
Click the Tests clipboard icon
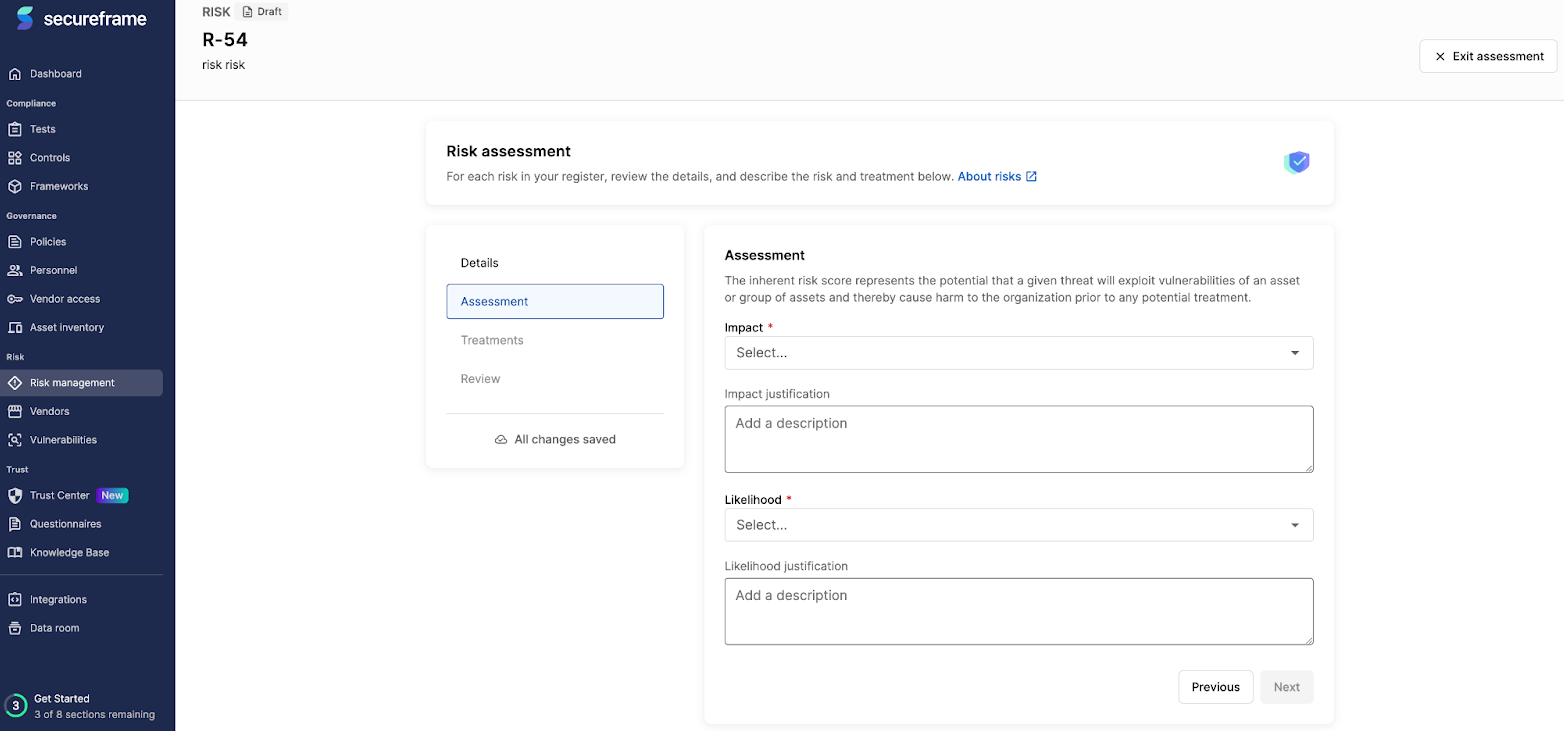tap(15, 129)
